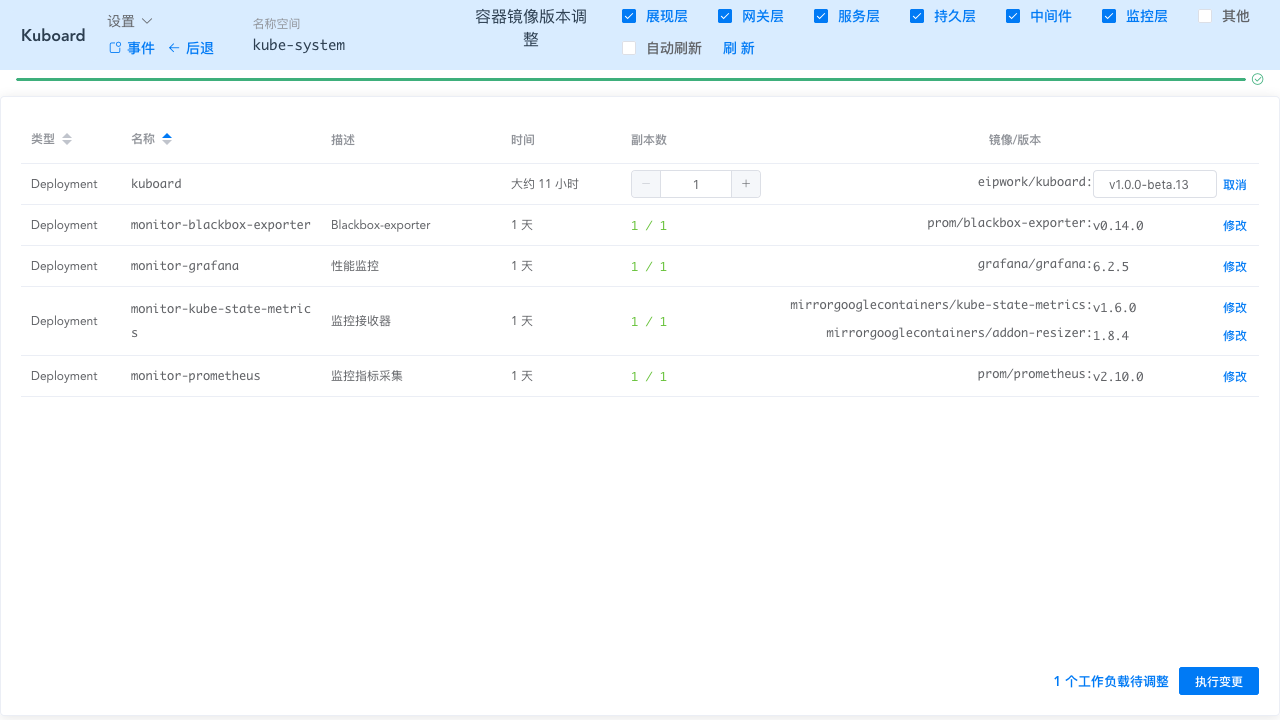1280x720 pixels.
Task: Click the 6.2.5 grafana version text
Action: 1111,267
